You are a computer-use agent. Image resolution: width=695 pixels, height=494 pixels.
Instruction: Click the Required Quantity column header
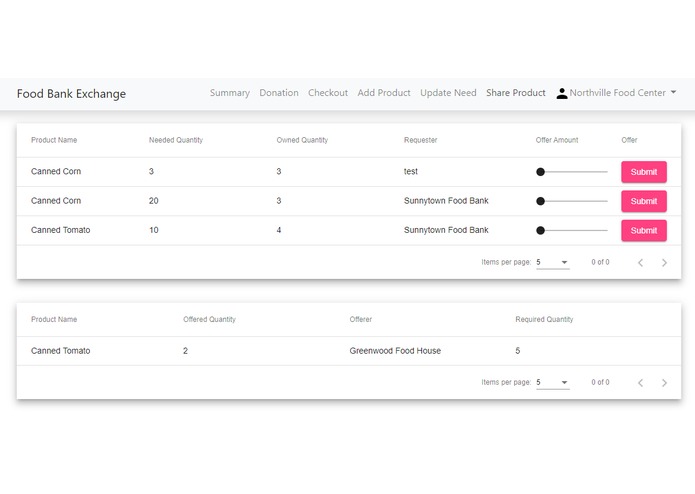click(544, 319)
